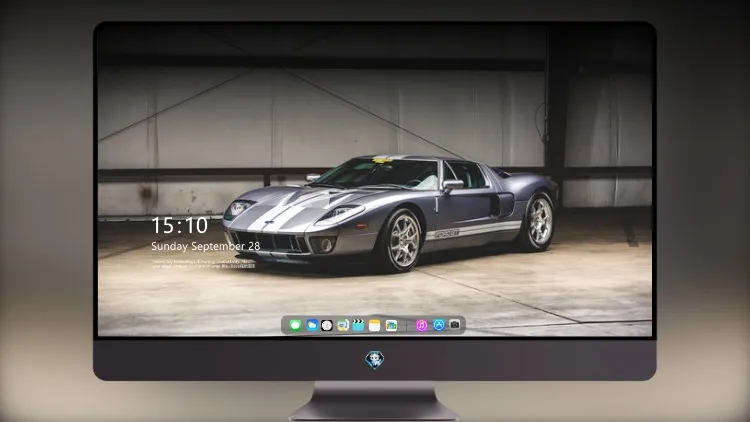Open the blue App Store icon
Image resolution: width=750 pixels, height=422 pixels.
[439, 325]
